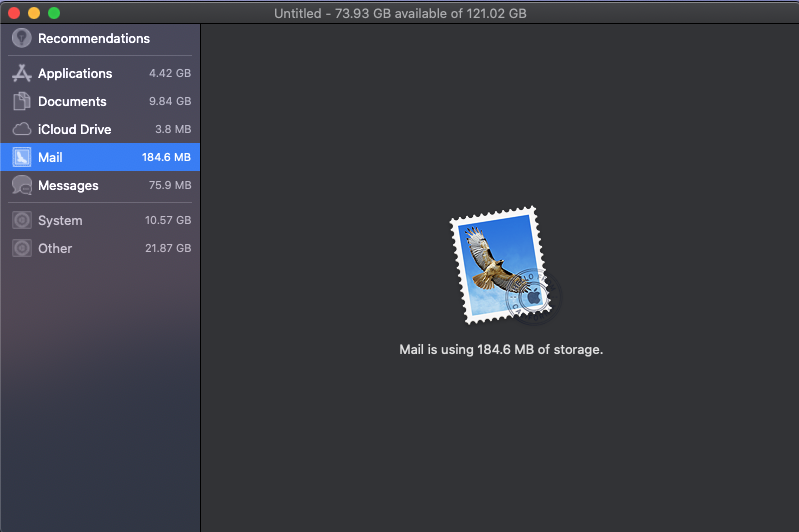Click the Messages speech bubble icon
799x532 pixels.
pyautogui.click(x=21, y=185)
